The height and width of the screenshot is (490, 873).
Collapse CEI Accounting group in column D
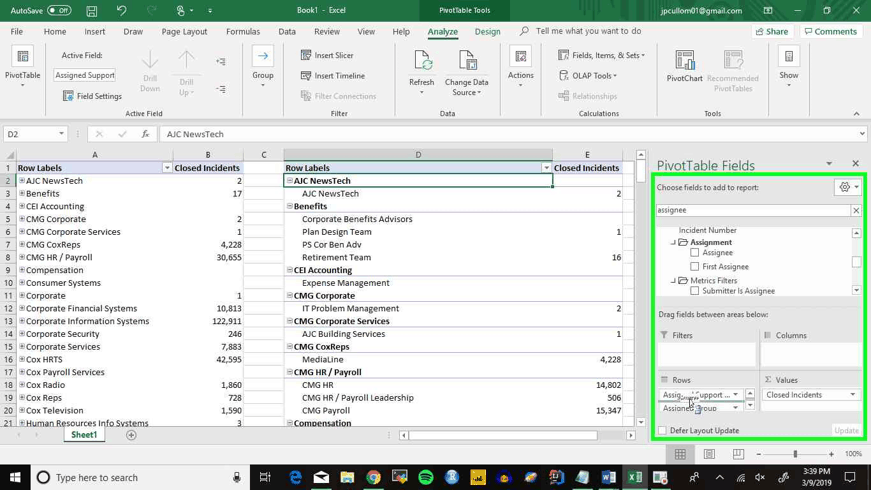(x=290, y=270)
